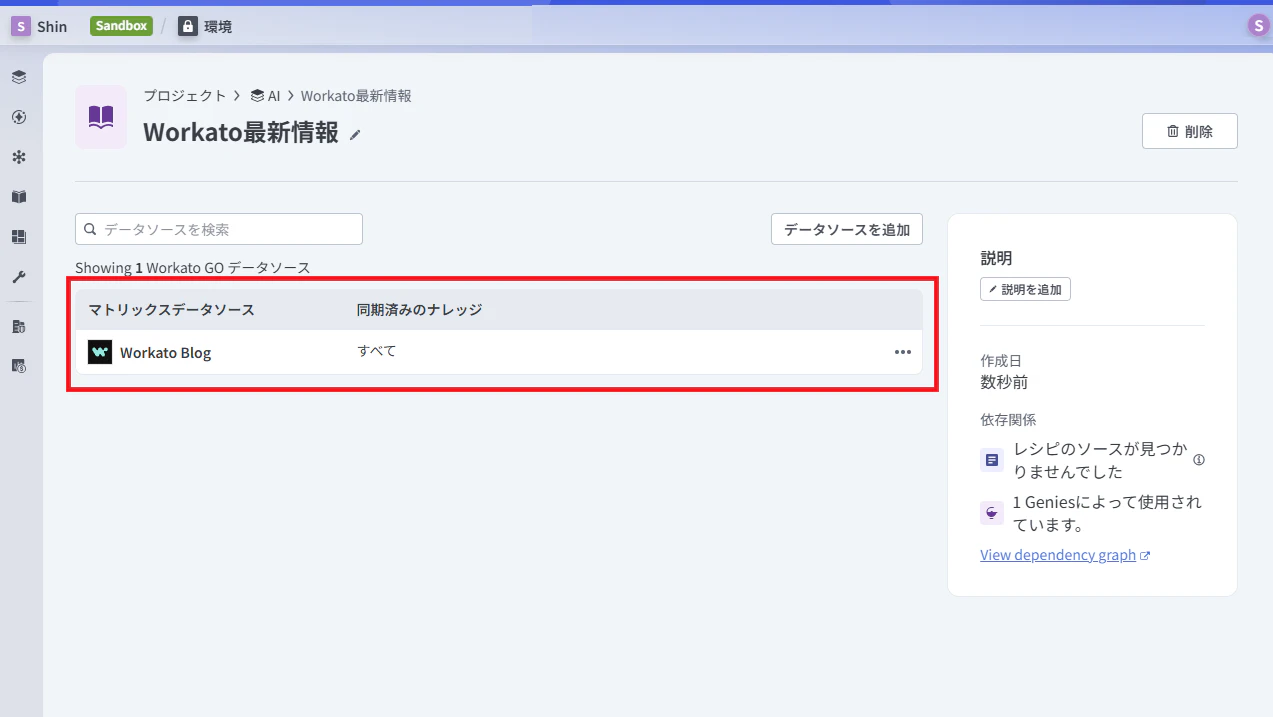
Task: Click the lock icon beside 環境
Action: (188, 26)
